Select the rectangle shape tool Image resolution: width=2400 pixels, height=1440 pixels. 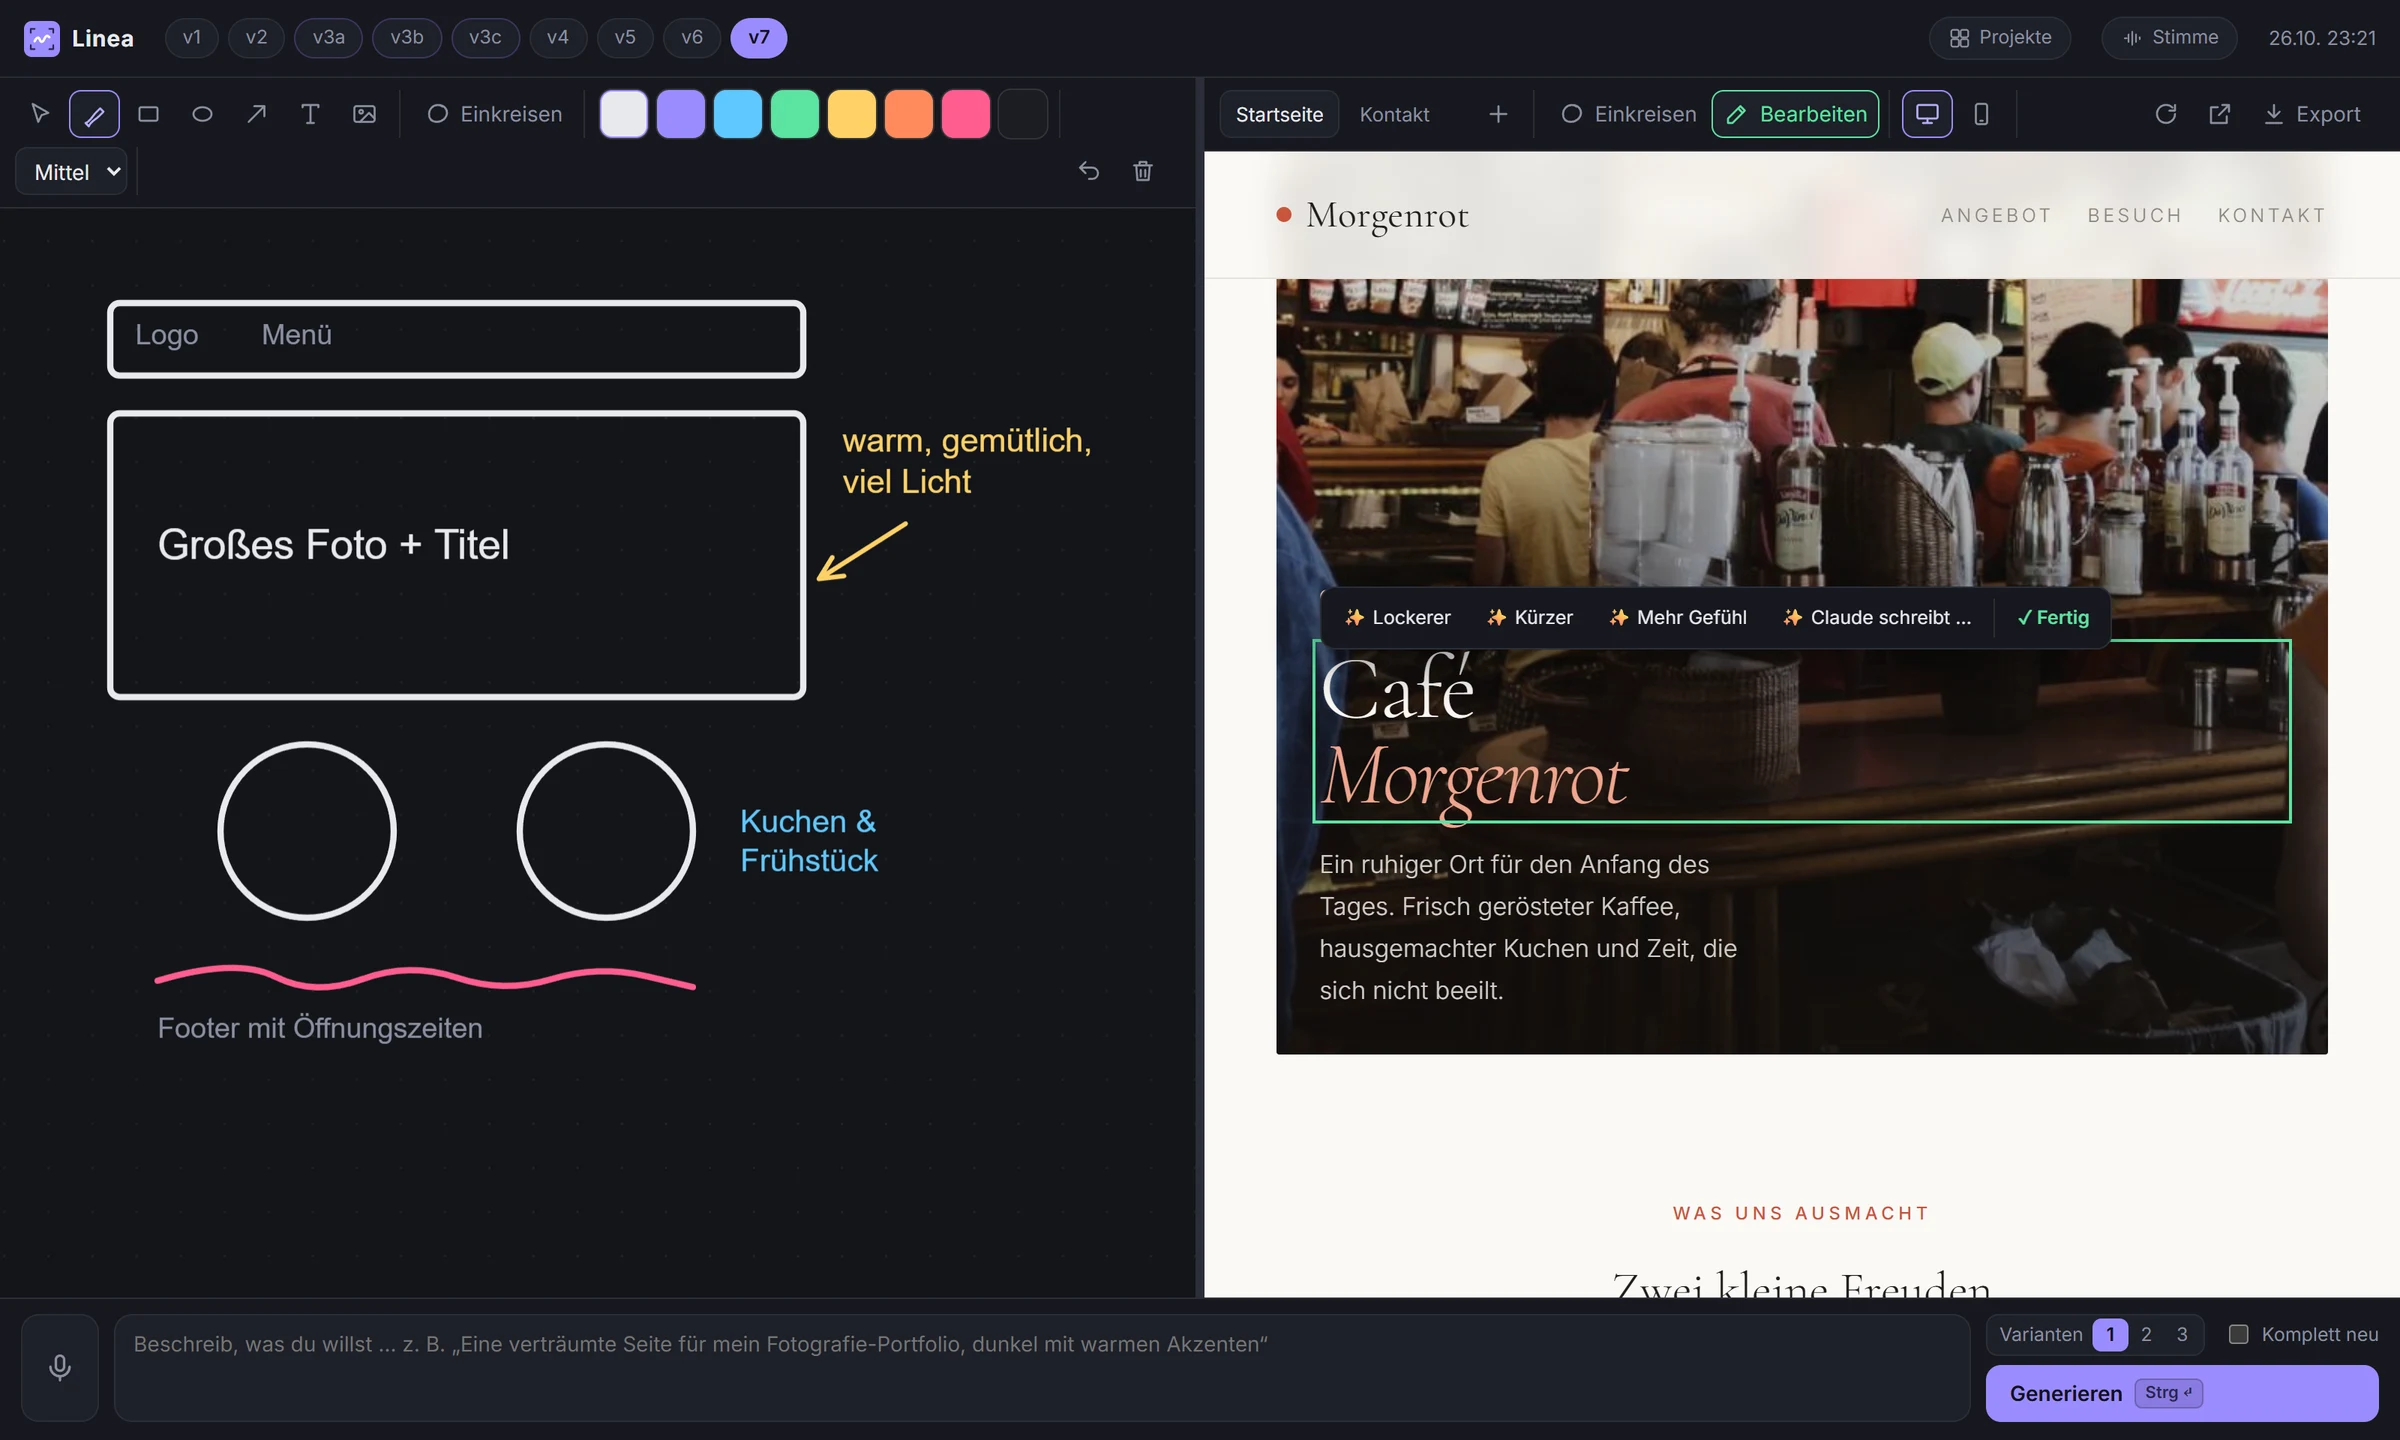[x=148, y=114]
